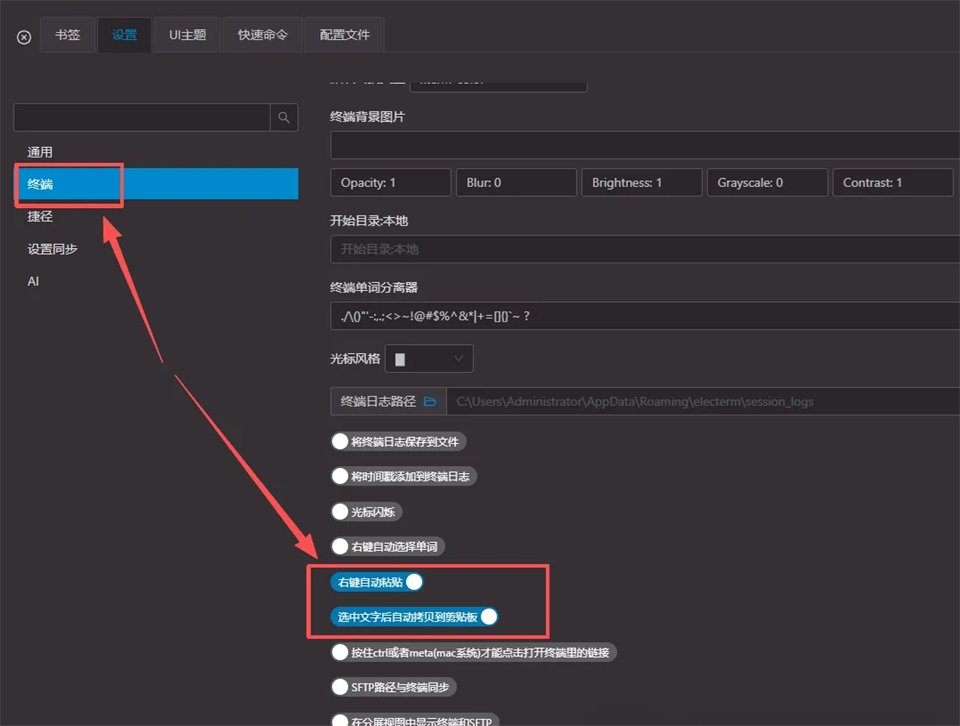Open the 快速命令 tab

(263, 35)
